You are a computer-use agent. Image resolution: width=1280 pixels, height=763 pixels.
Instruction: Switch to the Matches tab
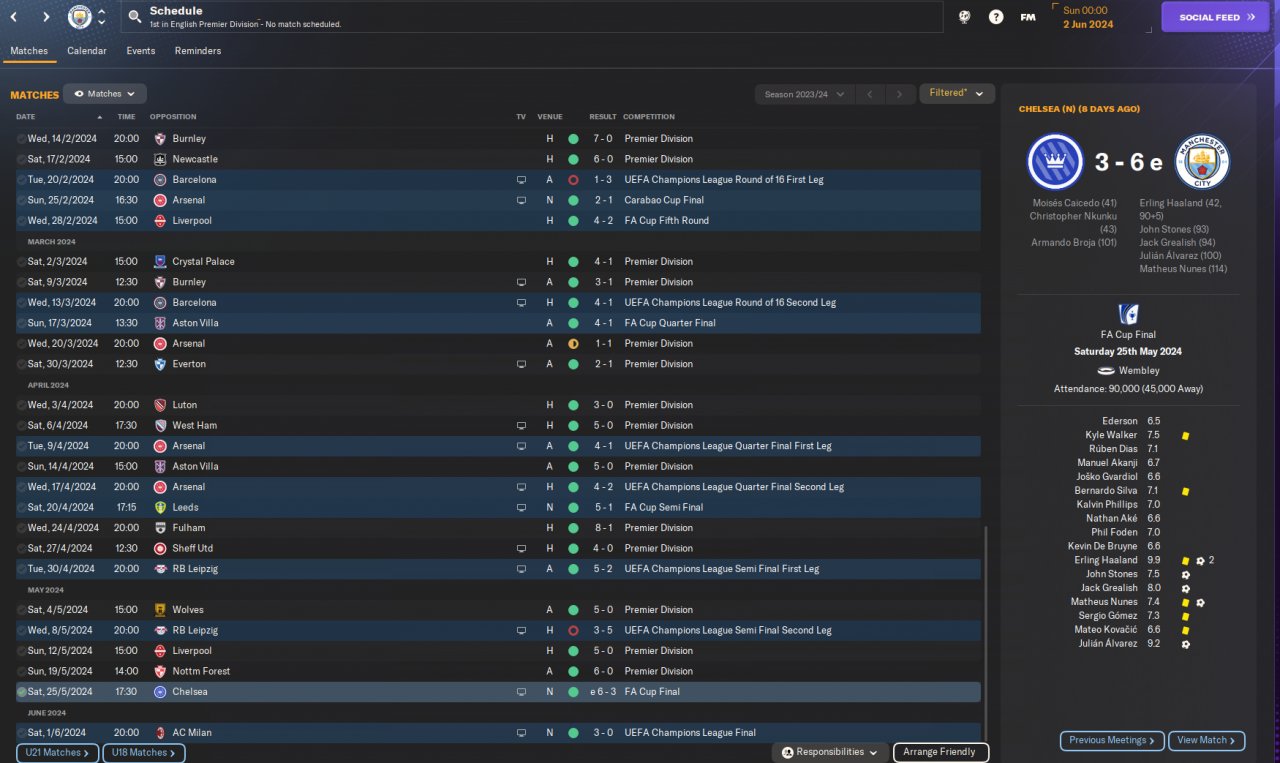pos(29,51)
